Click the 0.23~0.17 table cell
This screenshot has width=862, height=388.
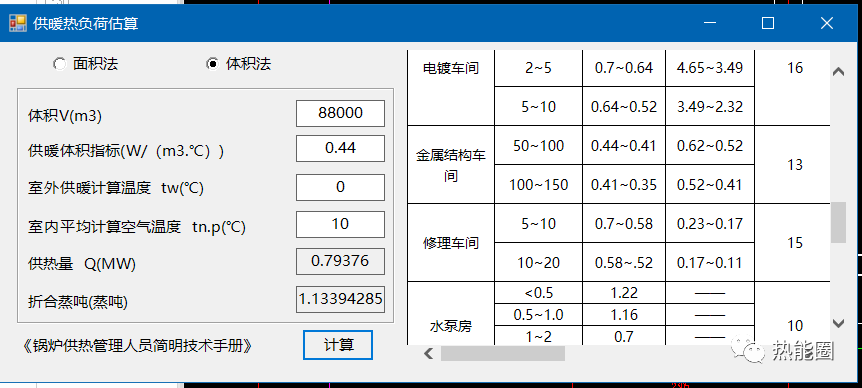pyautogui.click(x=710, y=224)
